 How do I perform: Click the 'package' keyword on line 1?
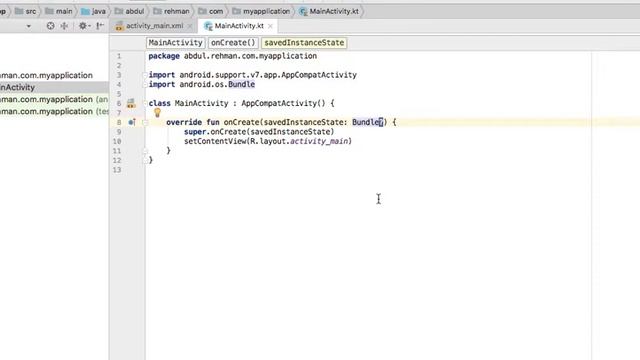[164, 56]
